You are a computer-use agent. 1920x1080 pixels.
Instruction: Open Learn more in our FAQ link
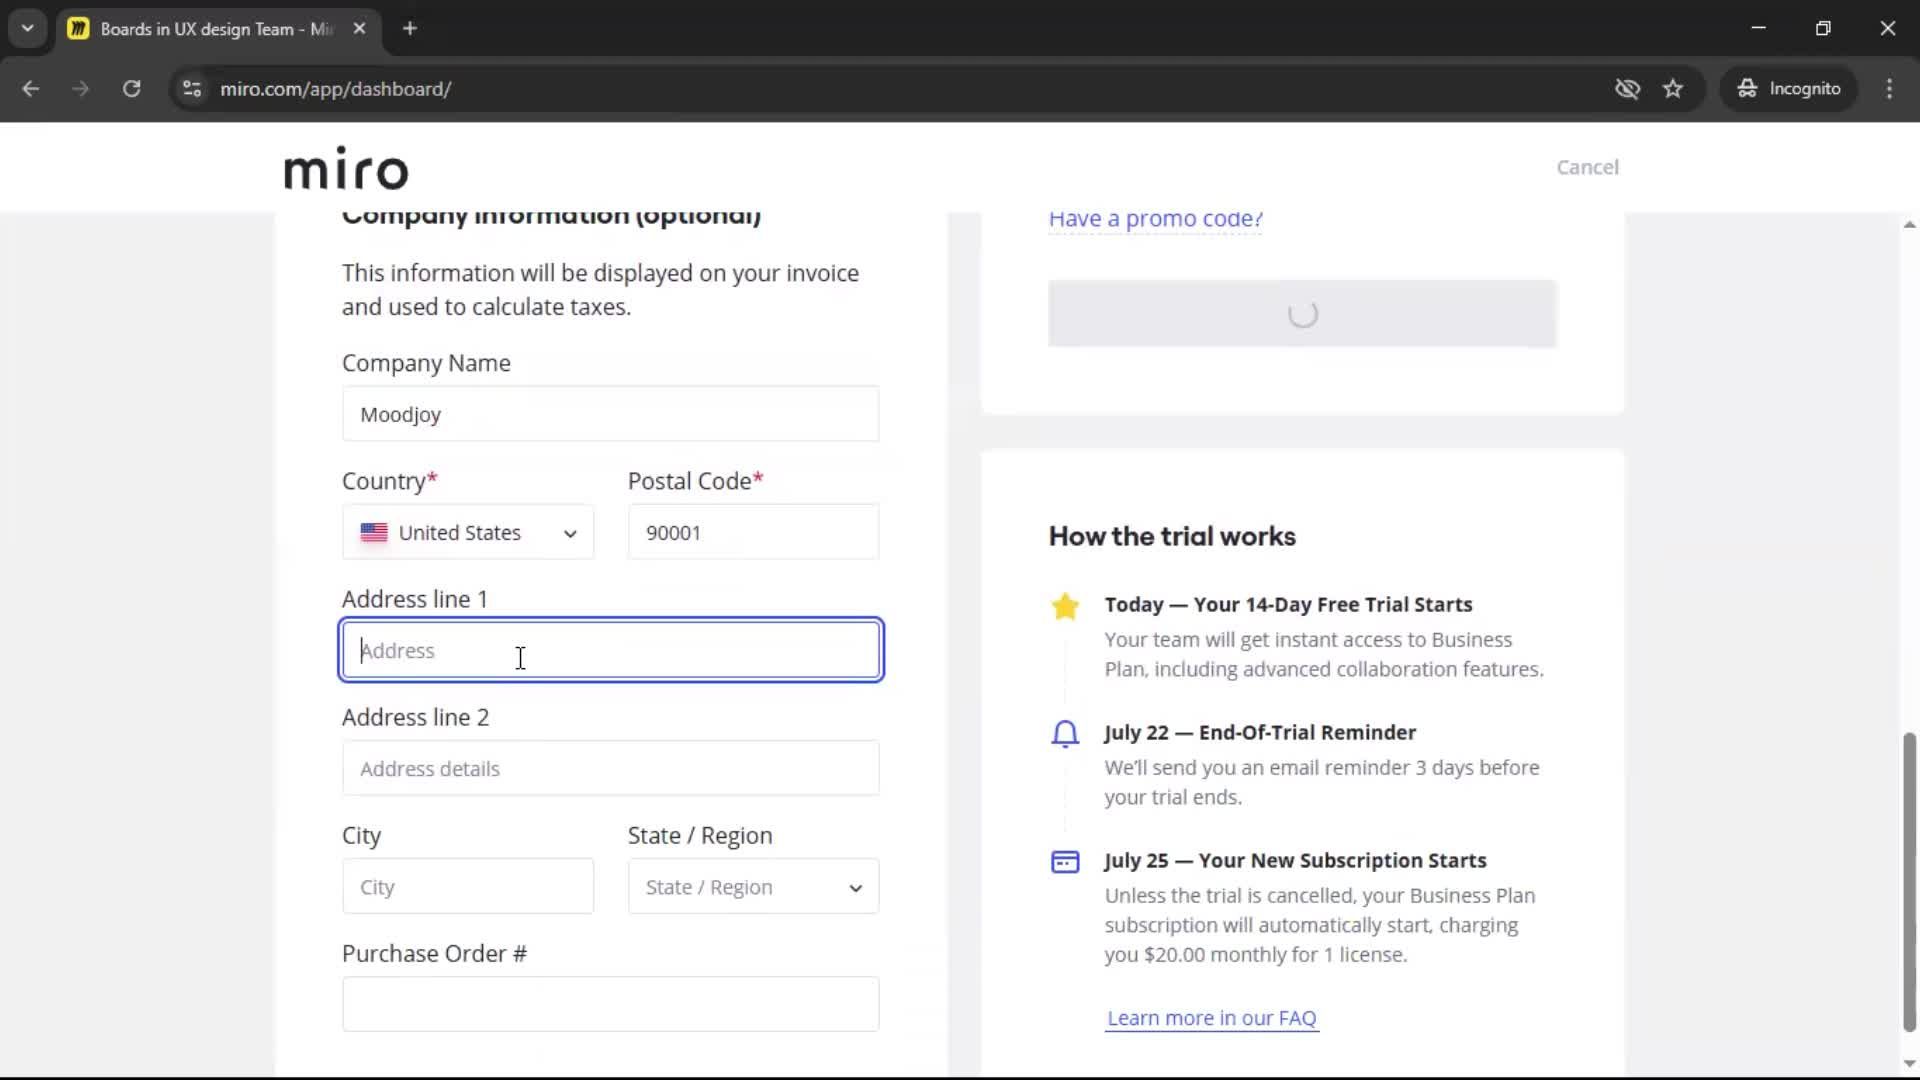(1211, 1018)
